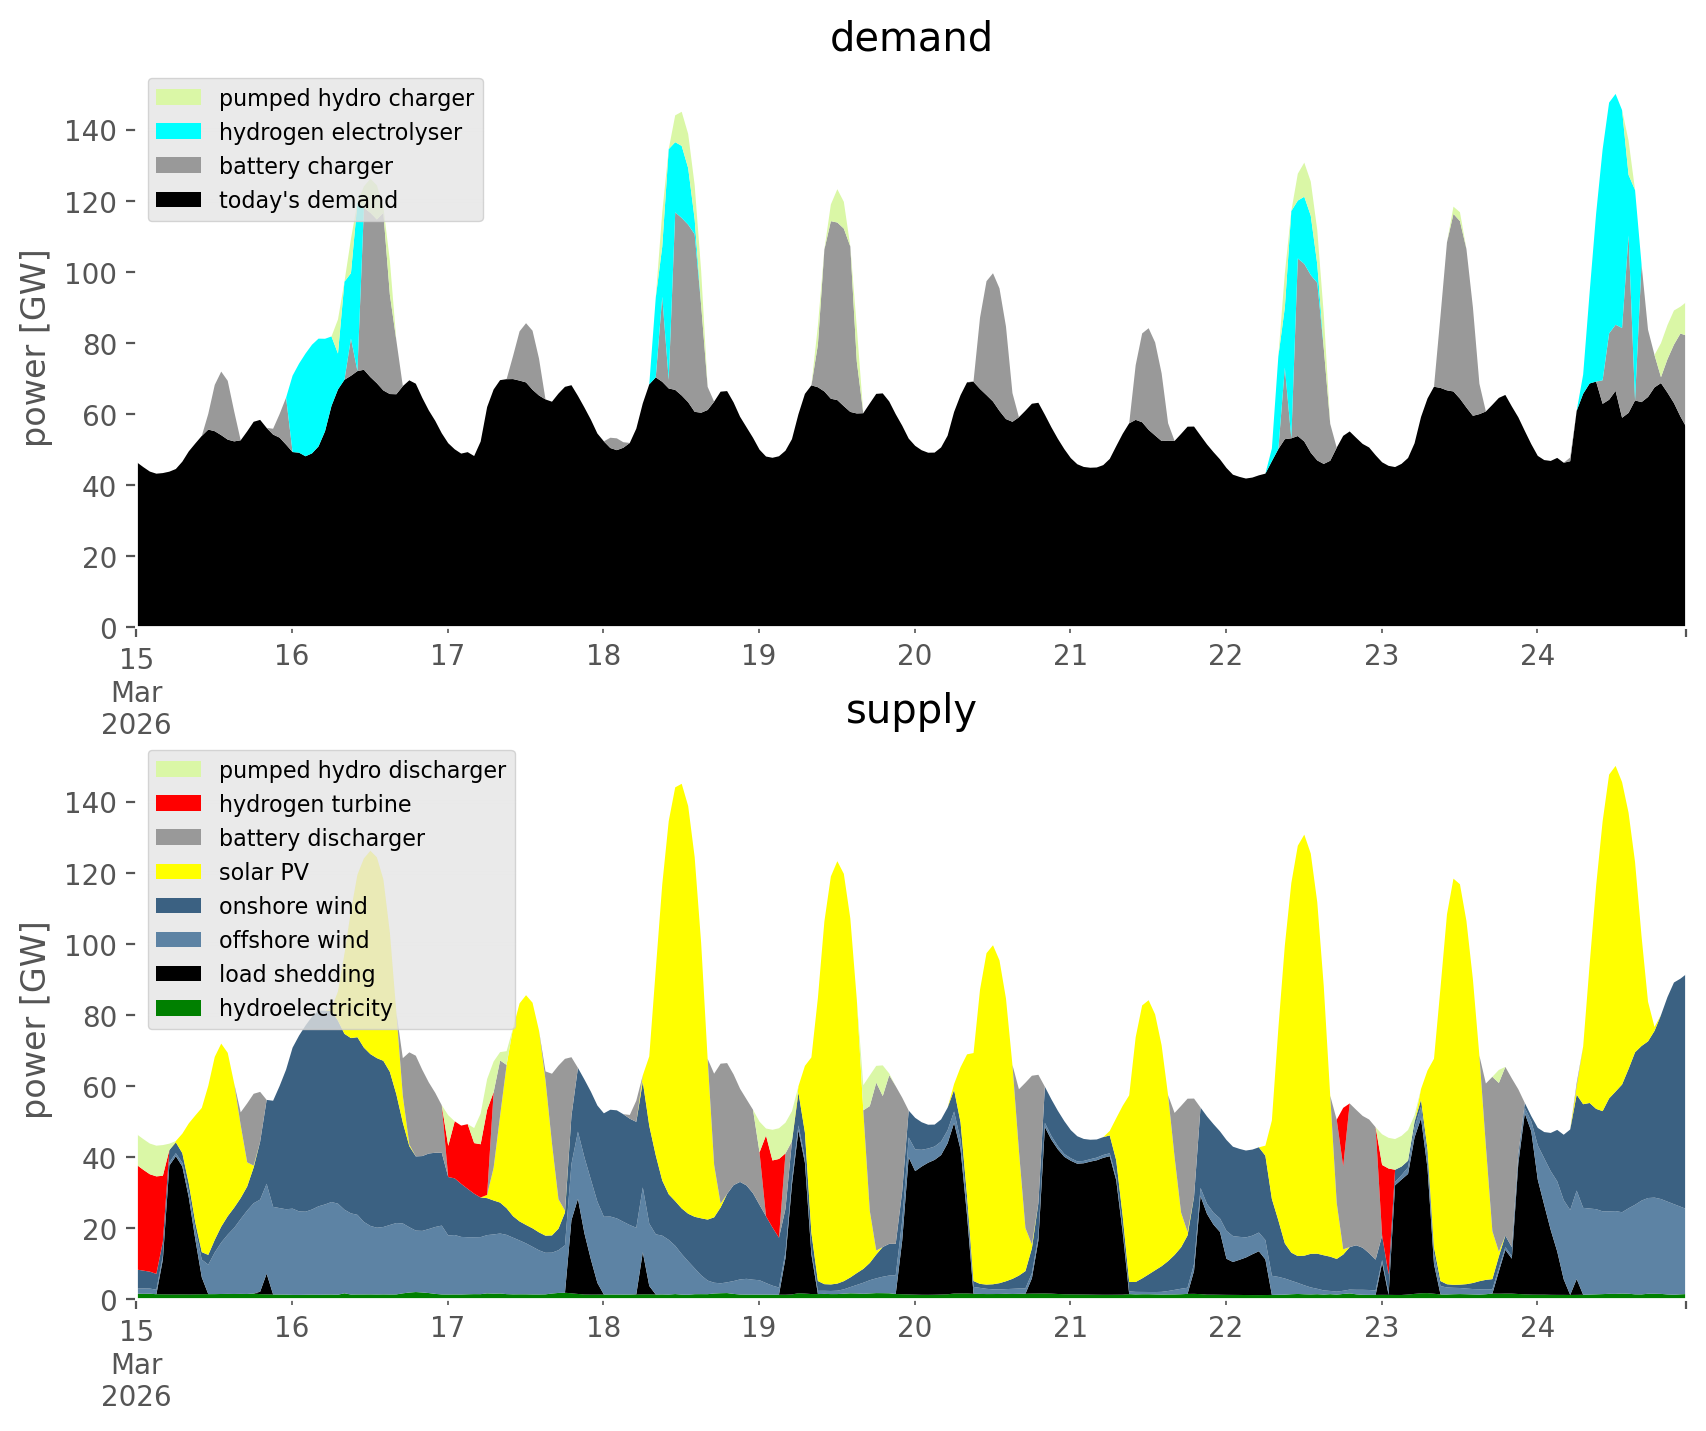Click the pumped hydro discharger legend label
Image resolution: width=1706 pixels, height=1431 pixels.
coord(362,770)
